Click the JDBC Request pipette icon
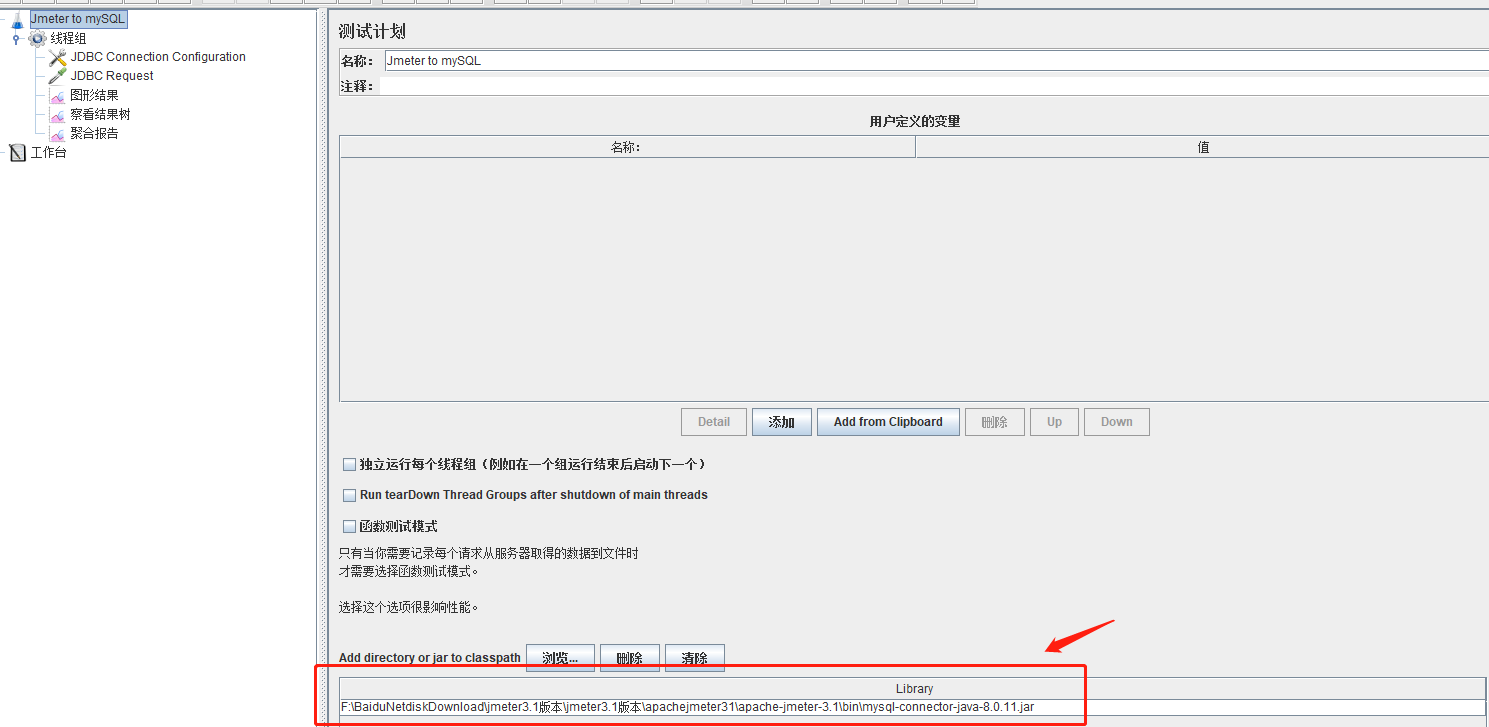This screenshot has height=727, width=1489. tap(58, 76)
